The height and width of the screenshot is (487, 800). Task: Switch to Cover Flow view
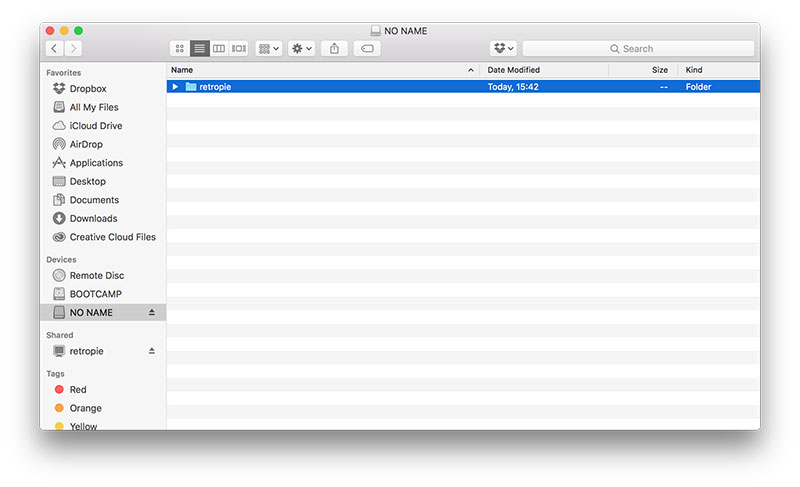click(x=239, y=48)
